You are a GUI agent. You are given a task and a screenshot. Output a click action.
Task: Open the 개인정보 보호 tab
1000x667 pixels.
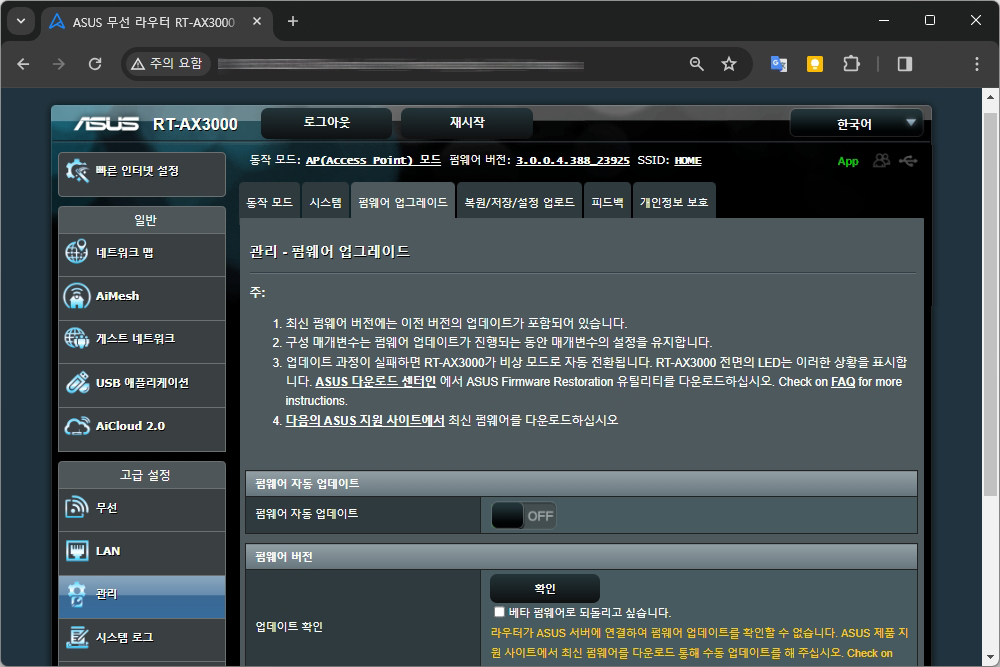tap(674, 202)
